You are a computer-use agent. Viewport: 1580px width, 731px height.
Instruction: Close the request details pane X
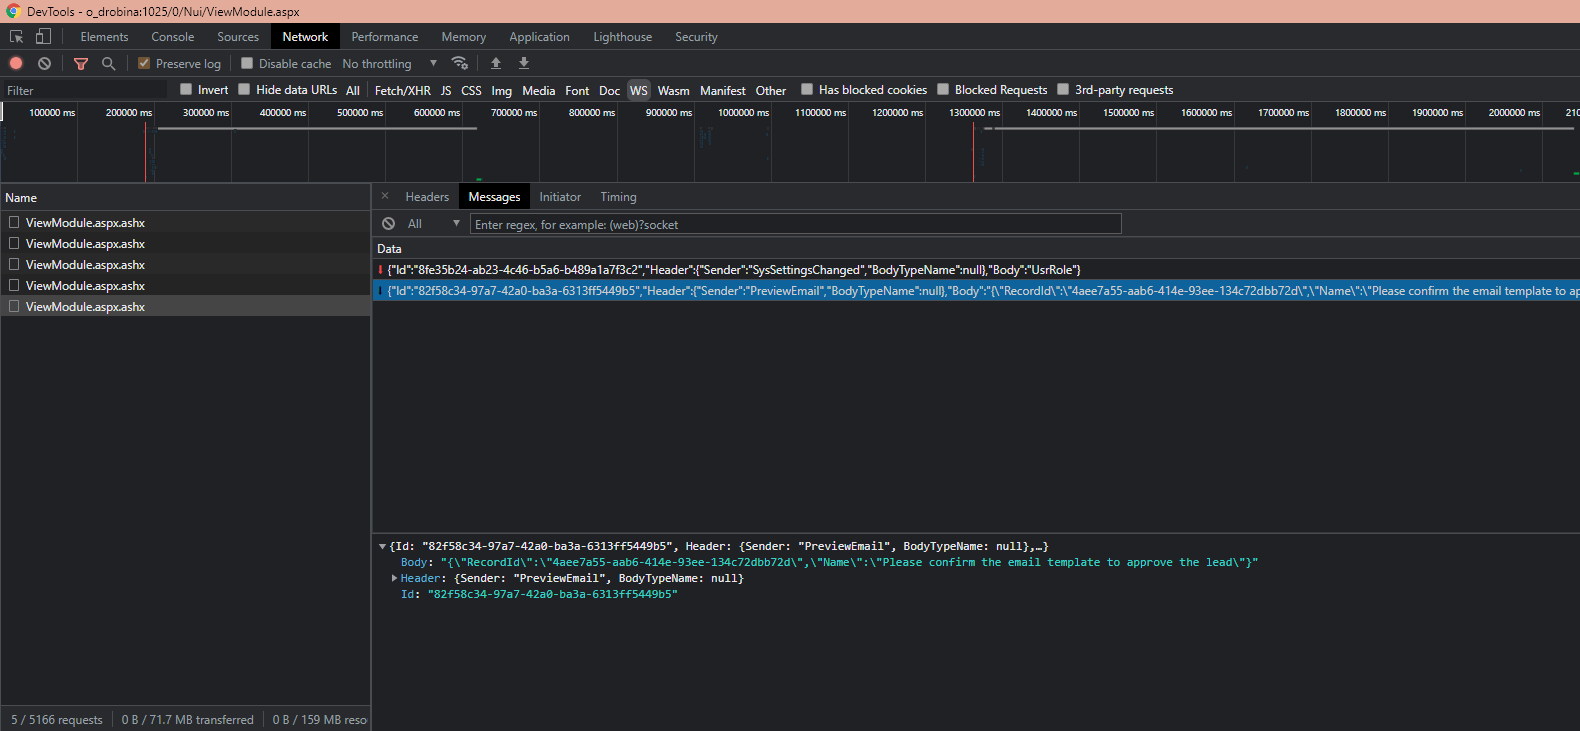pyautogui.click(x=385, y=196)
